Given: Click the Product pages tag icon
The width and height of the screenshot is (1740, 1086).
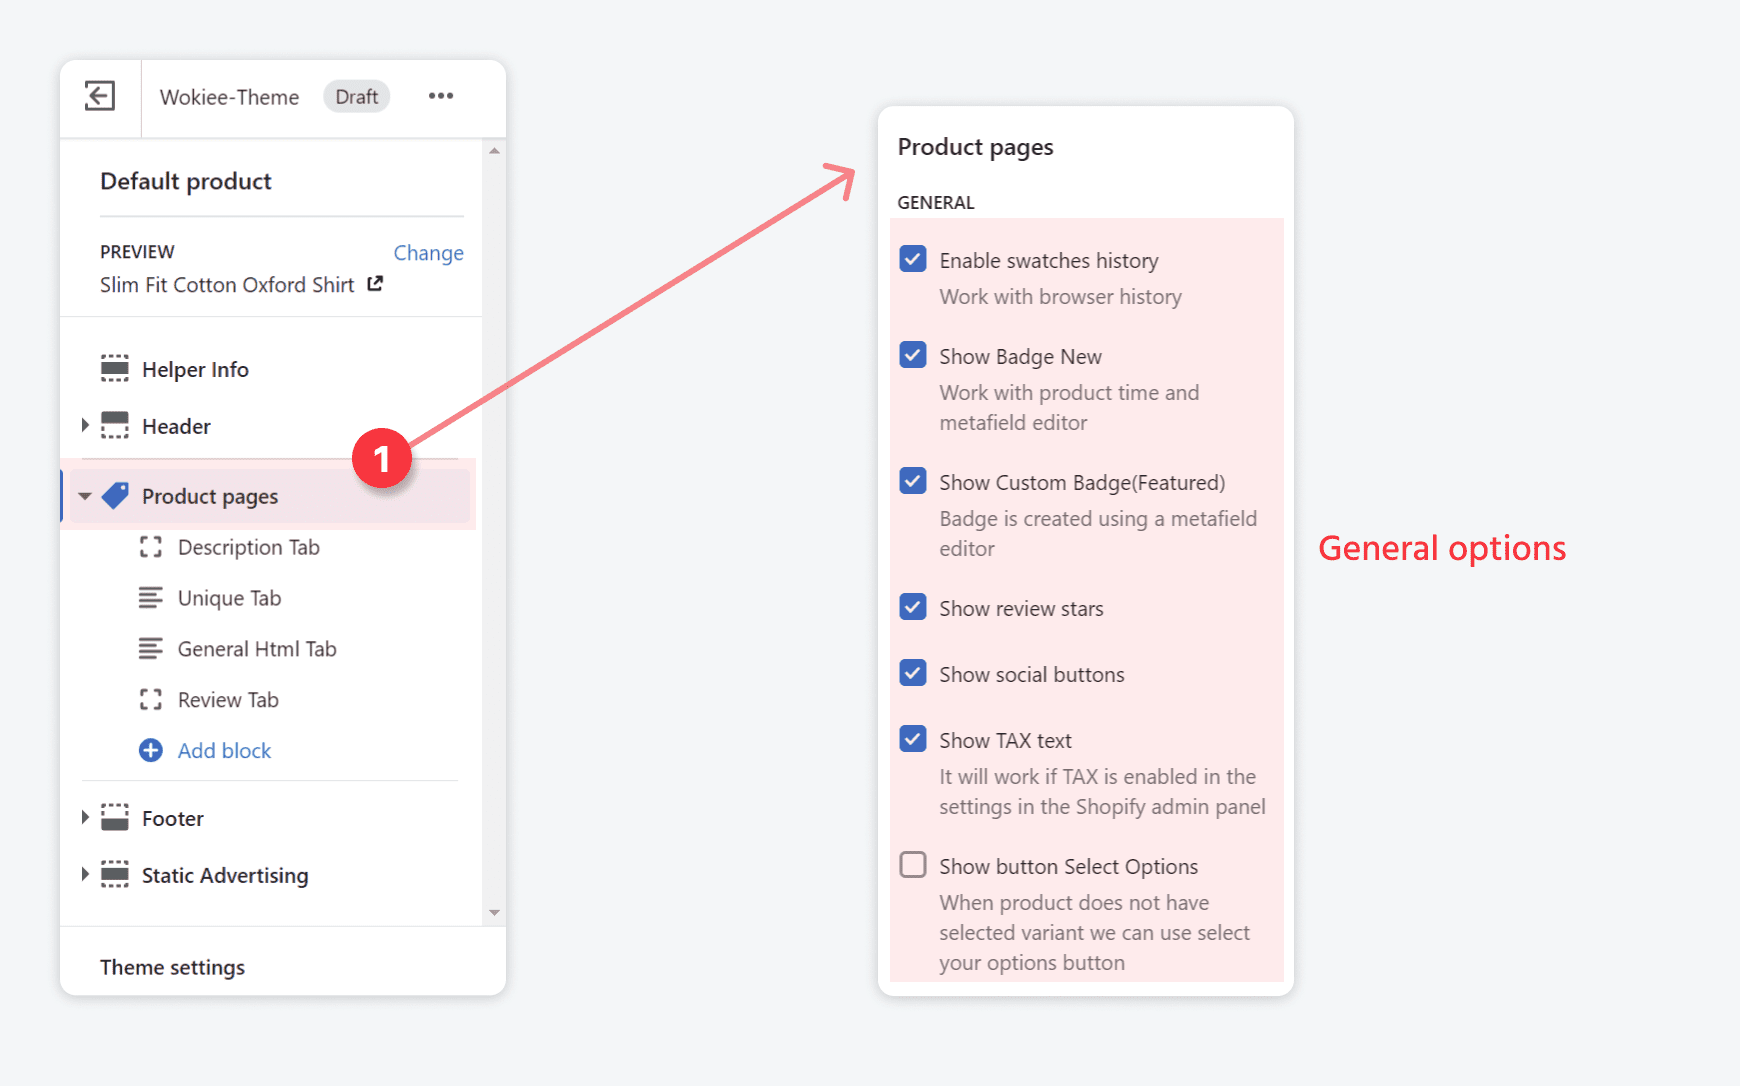Looking at the screenshot, I should point(116,495).
